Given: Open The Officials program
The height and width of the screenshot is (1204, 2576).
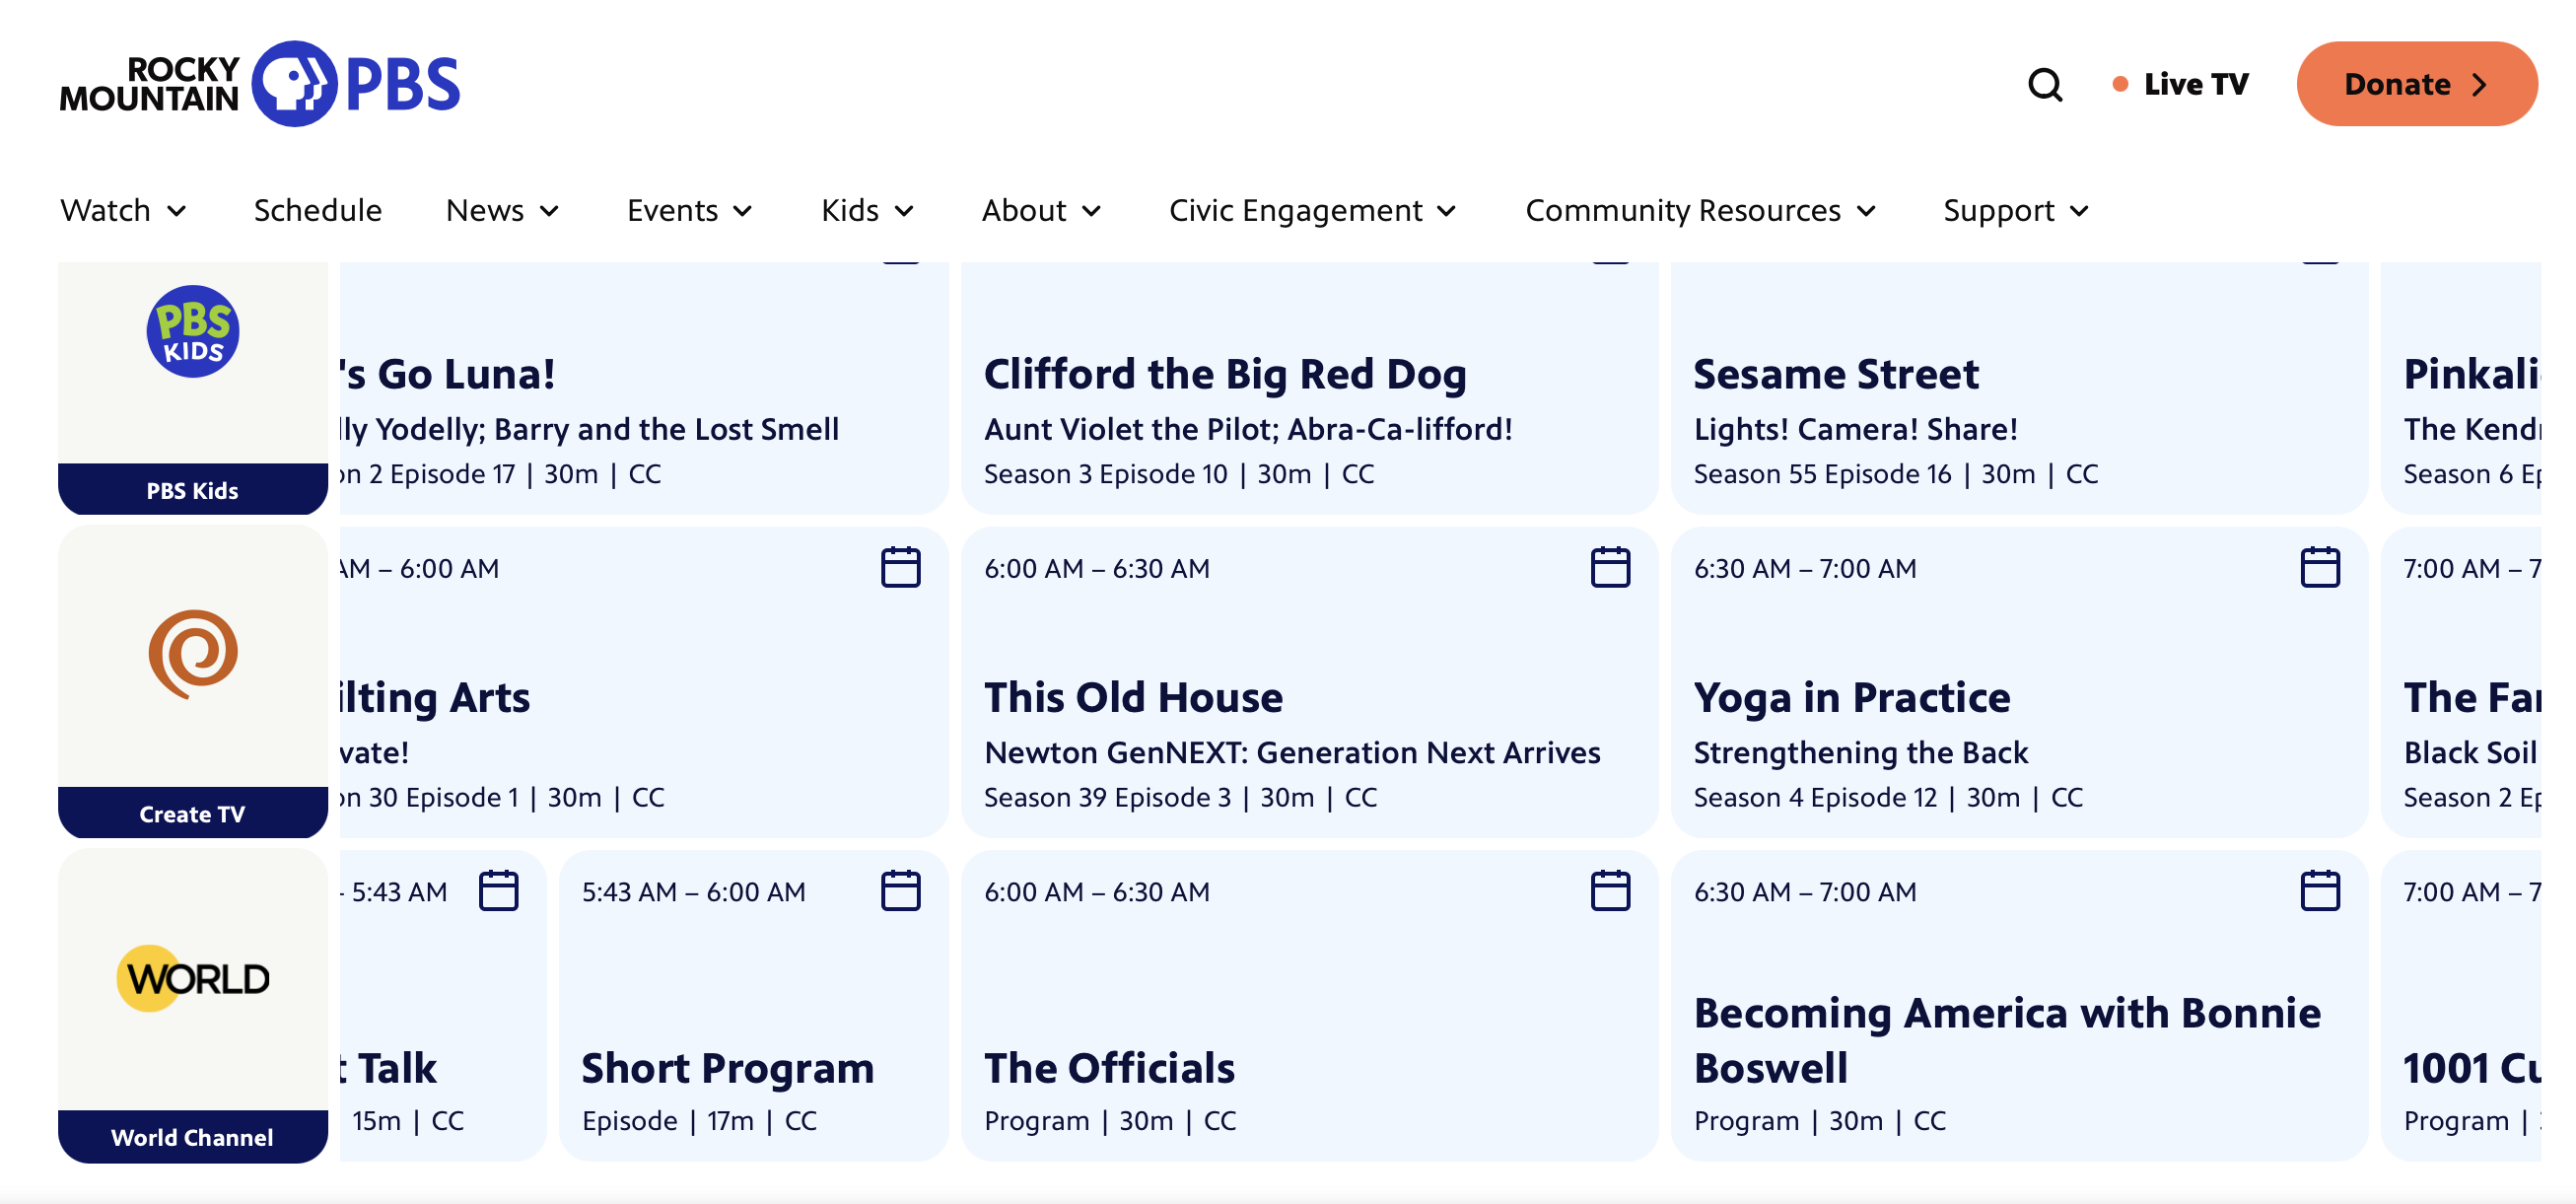Looking at the screenshot, I should [x=1109, y=1068].
